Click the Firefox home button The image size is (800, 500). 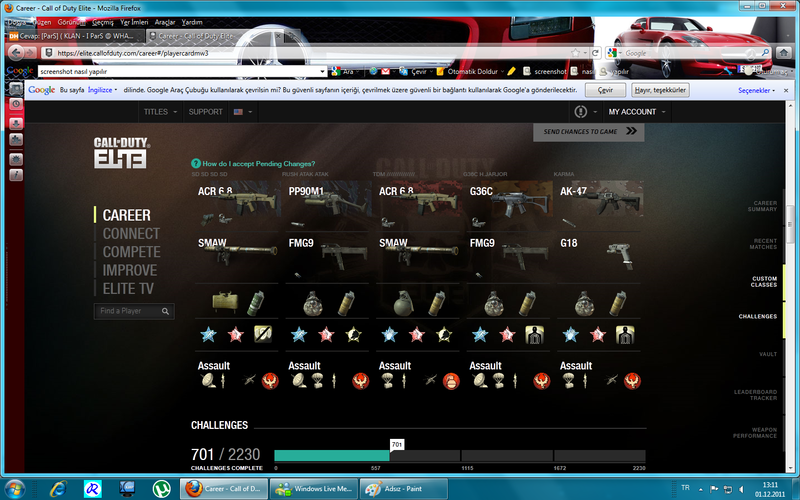[784, 53]
